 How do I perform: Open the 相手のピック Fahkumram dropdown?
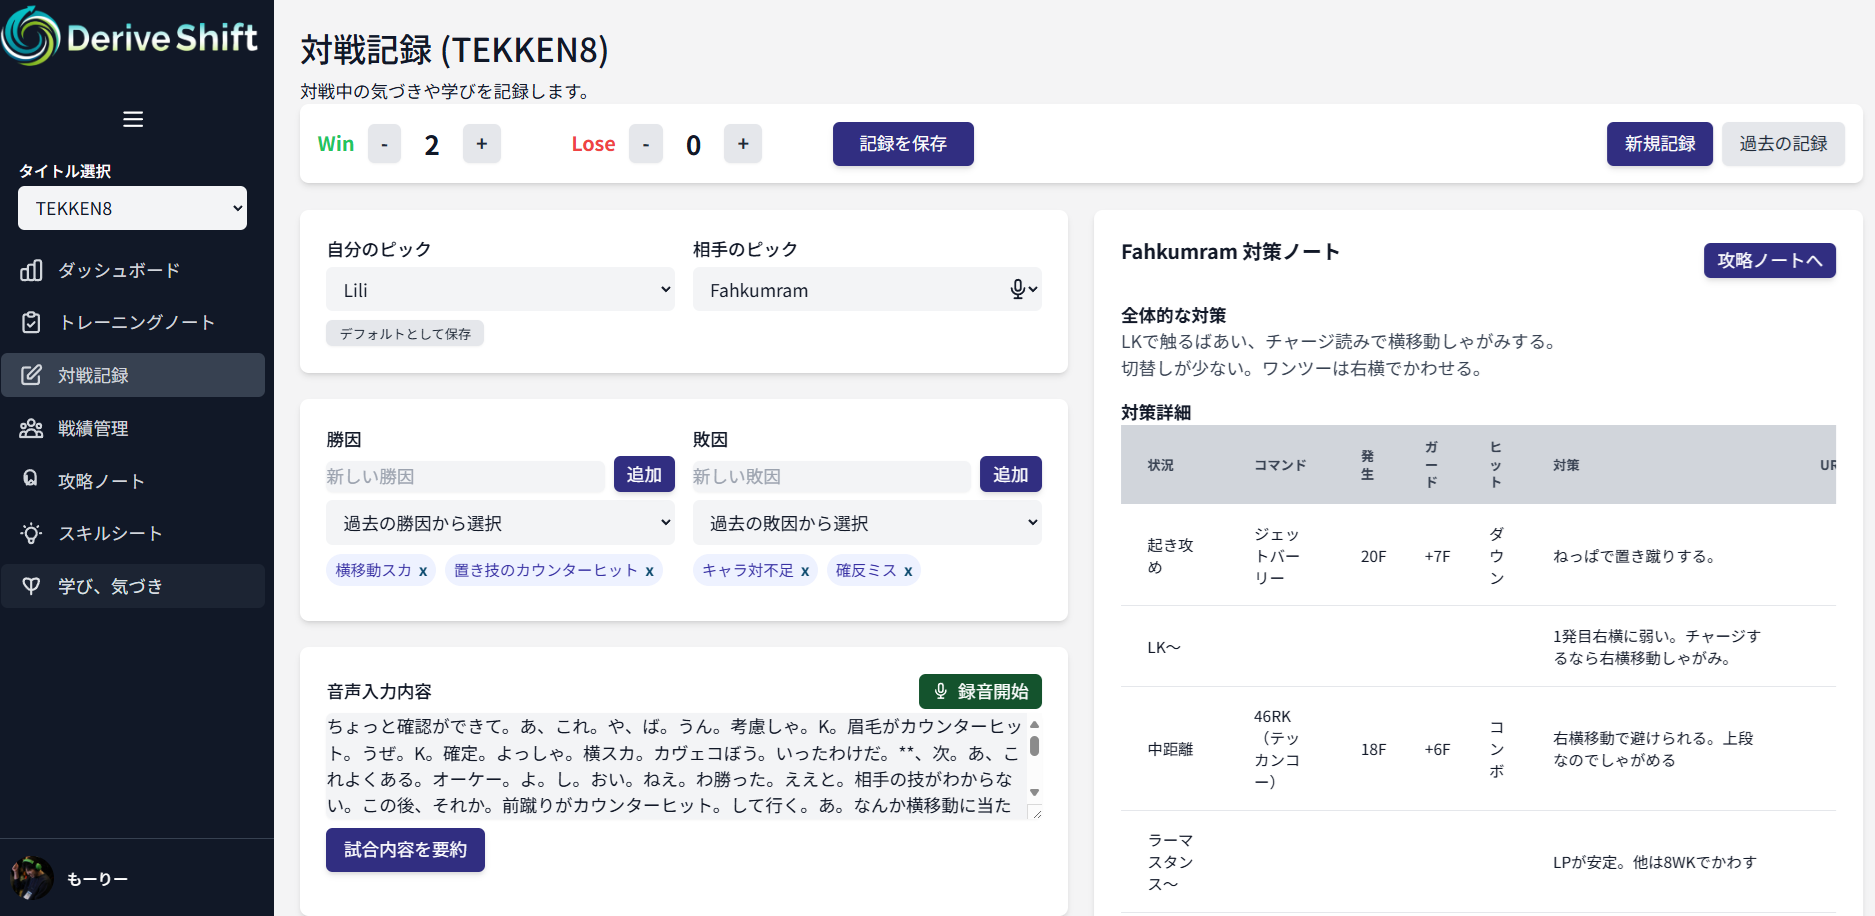coord(867,290)
